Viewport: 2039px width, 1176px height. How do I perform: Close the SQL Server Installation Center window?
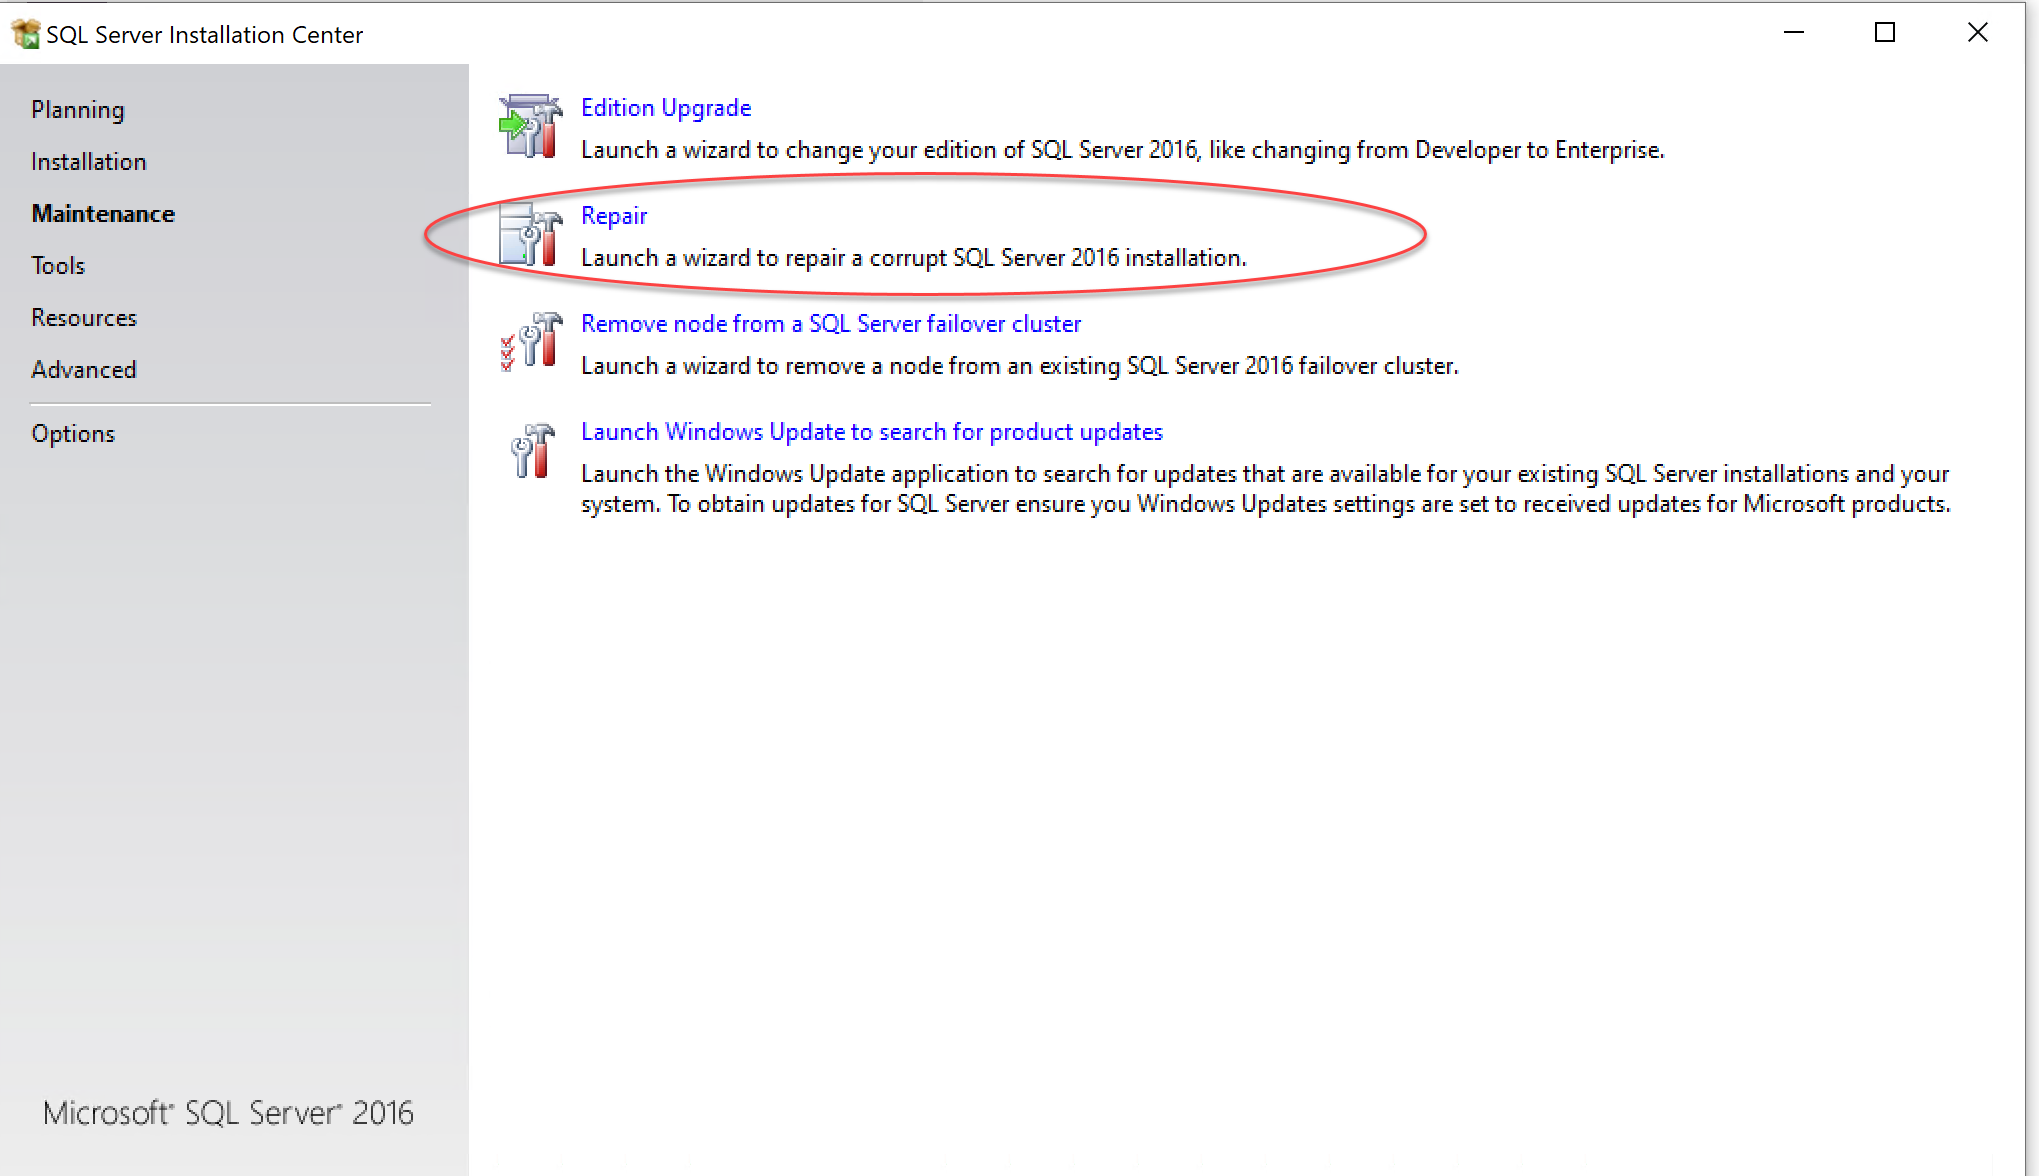(1977, 33)
